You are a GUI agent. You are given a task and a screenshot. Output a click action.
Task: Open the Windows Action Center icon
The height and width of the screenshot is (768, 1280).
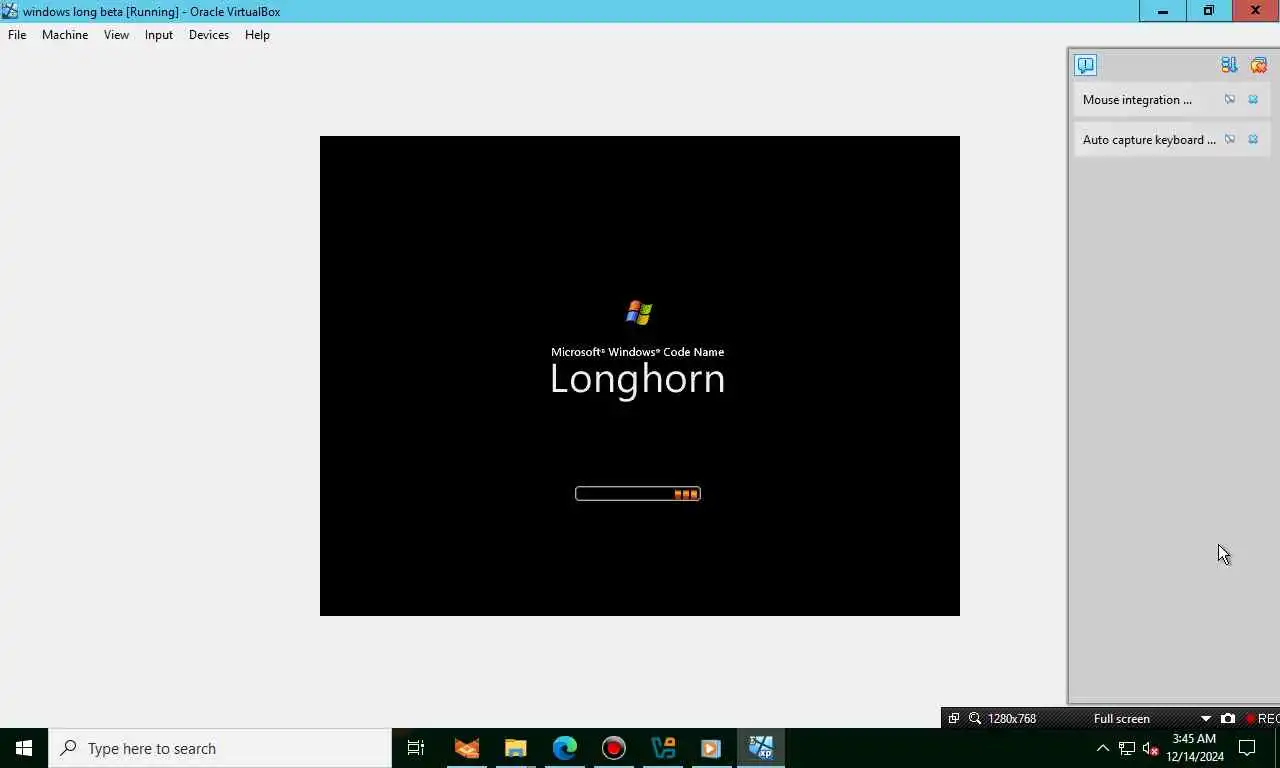pyautogui.click(x=1247, y=748)
